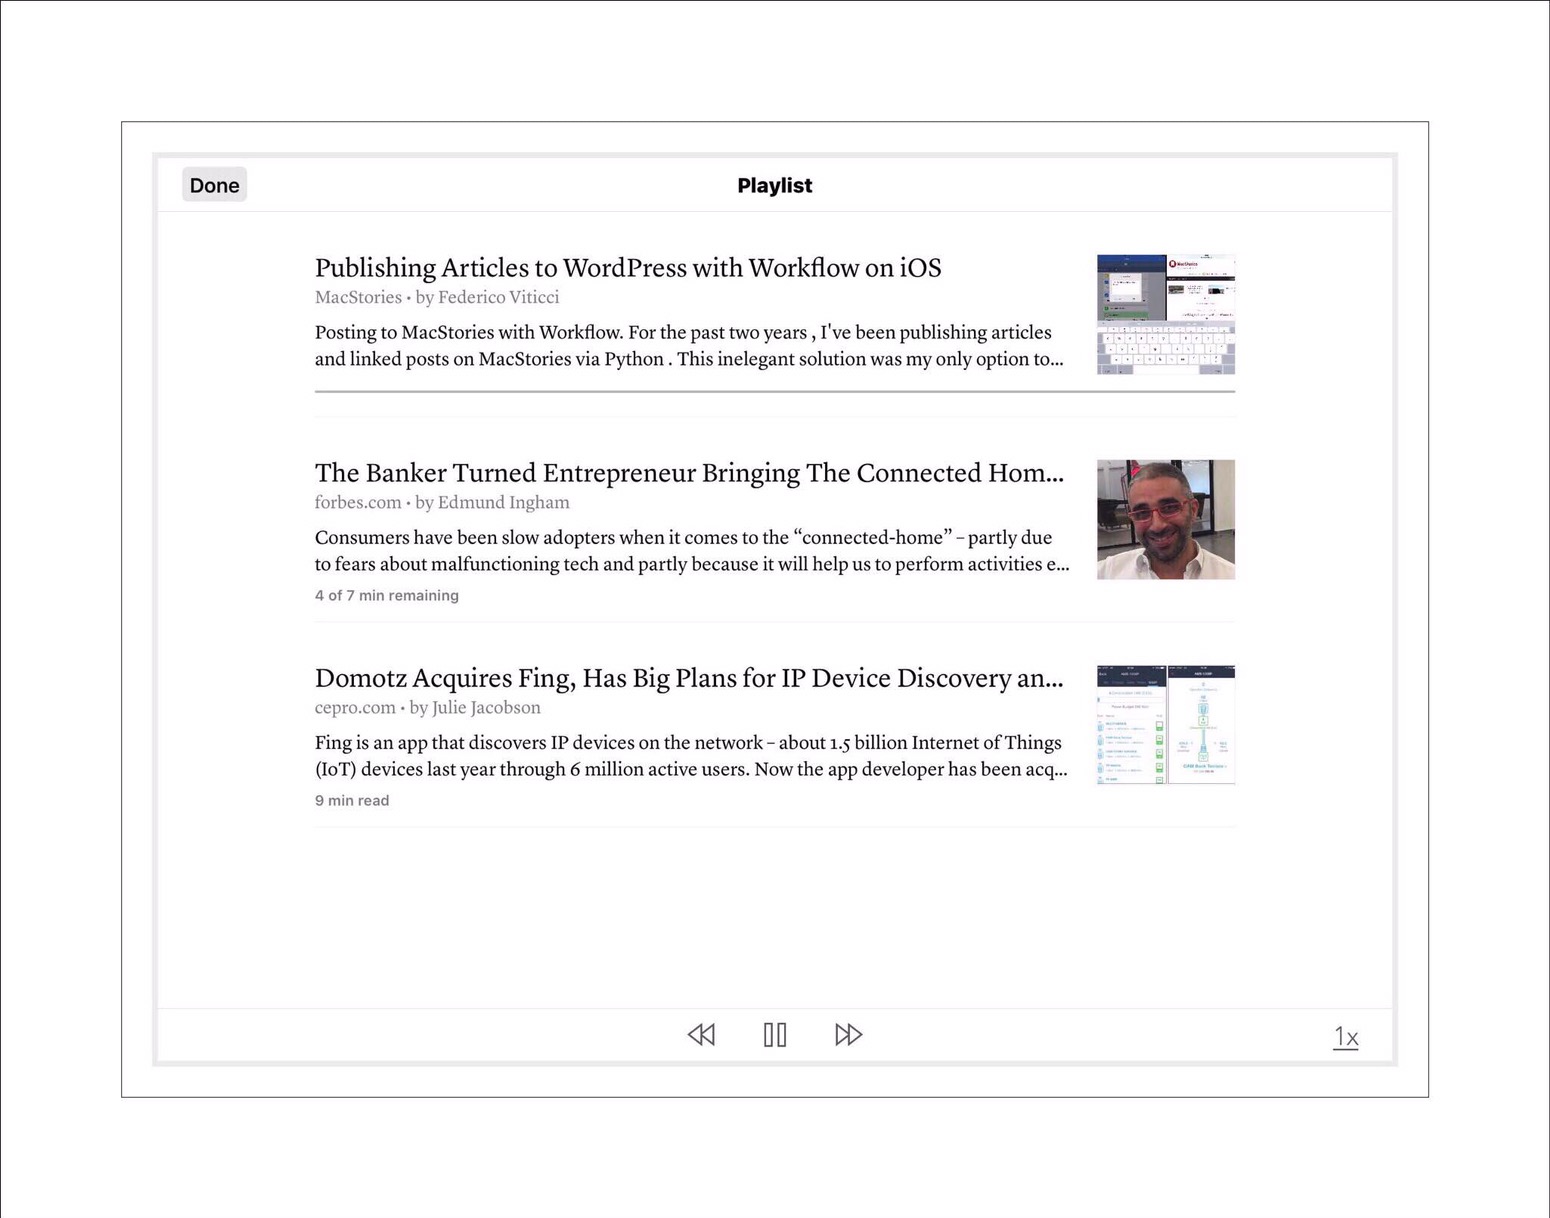Click the '9 min read' label
1550x1218 pixels.
click(352, 800)
